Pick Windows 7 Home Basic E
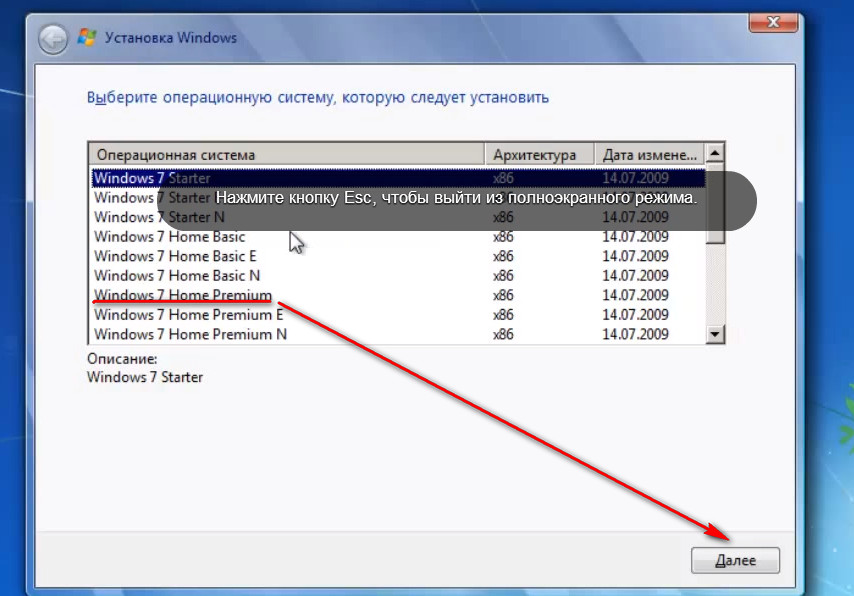This screenshot has height=596, width=854. tap(175, 256)
